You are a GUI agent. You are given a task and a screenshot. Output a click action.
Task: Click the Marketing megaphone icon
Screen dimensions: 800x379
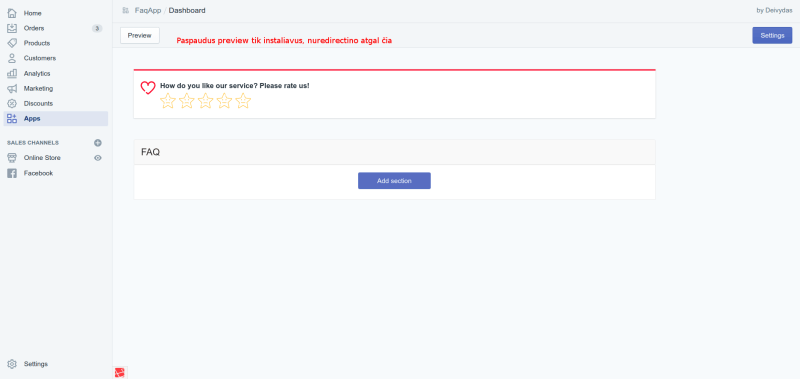point(12,88)
